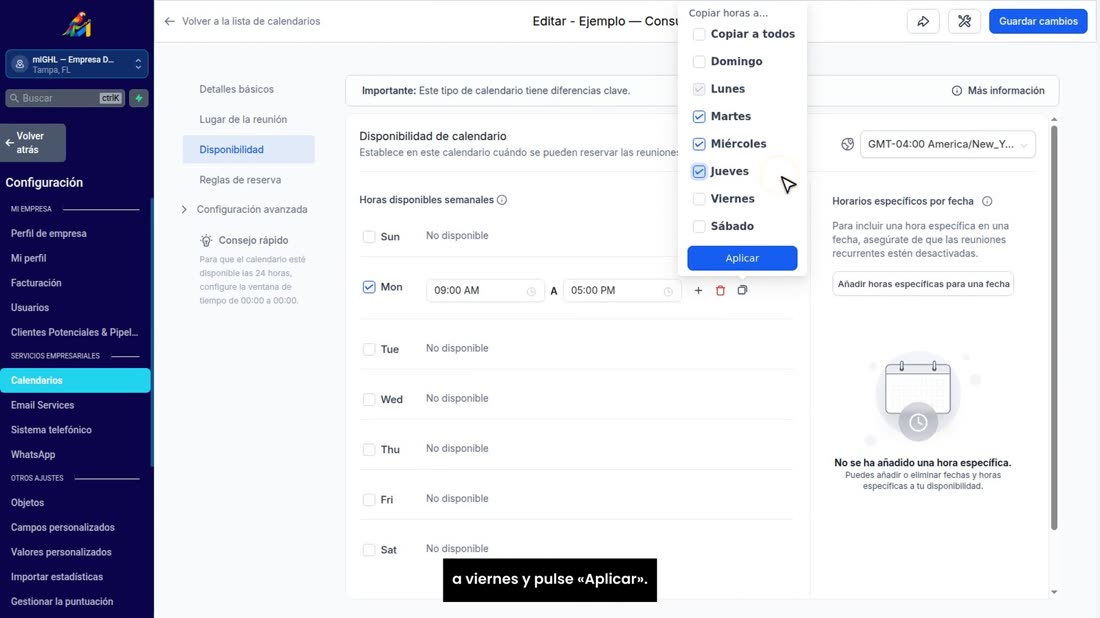Click the clock icon in 09:00 AM field
This screenshot has height=618, width=1100.
pos(531,291)
